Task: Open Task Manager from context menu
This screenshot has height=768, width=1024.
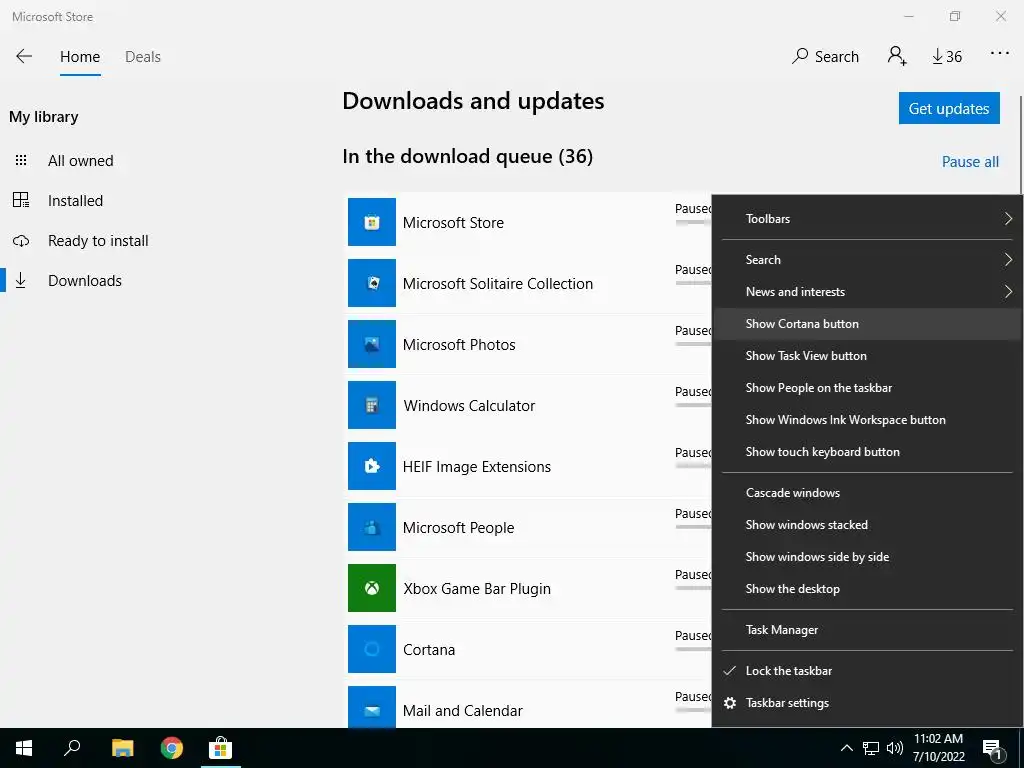Action: (x=867, y=630)
